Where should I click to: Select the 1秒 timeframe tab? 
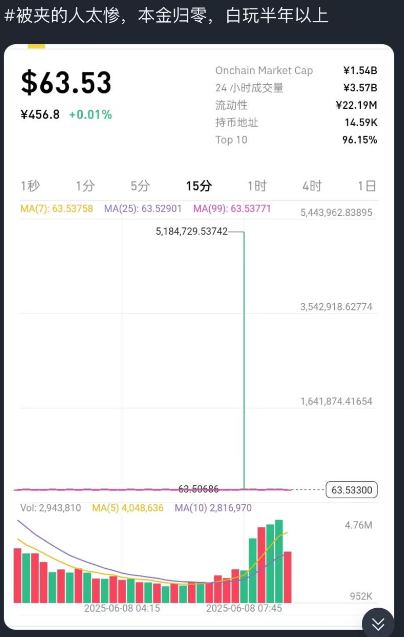(x=30, y=186)
